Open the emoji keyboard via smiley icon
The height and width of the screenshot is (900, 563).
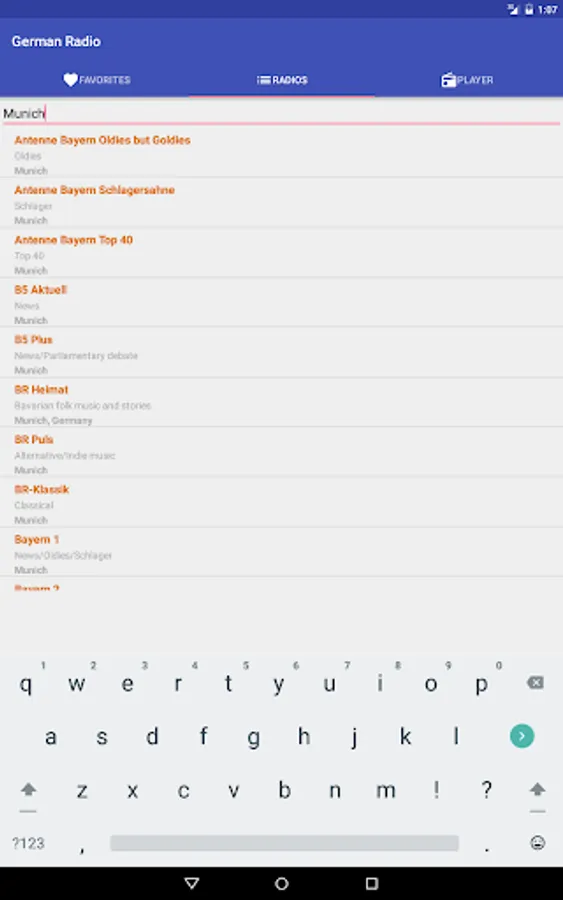pyautogui.click(x=537, y=843)
